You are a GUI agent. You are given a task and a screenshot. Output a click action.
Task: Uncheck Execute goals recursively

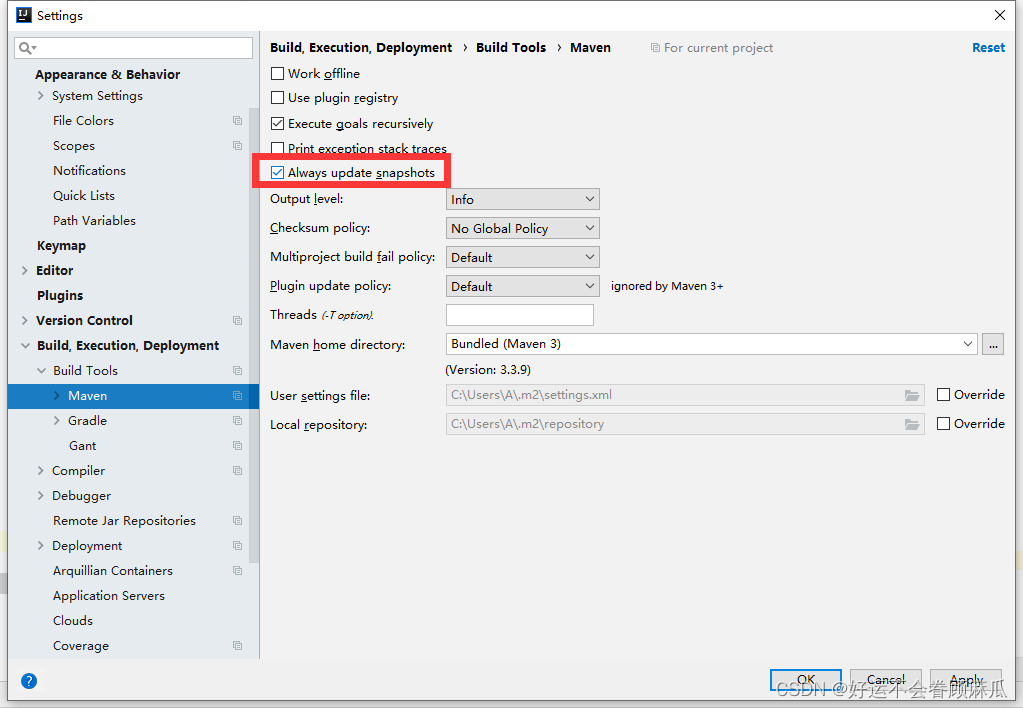(277, 123)
